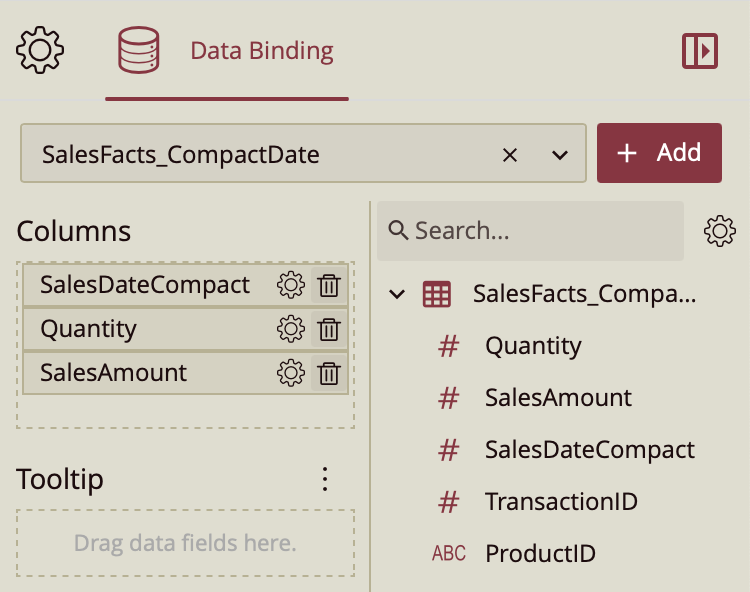Click the Add button
Screen dimensions: 750x592
click(659, 153)
